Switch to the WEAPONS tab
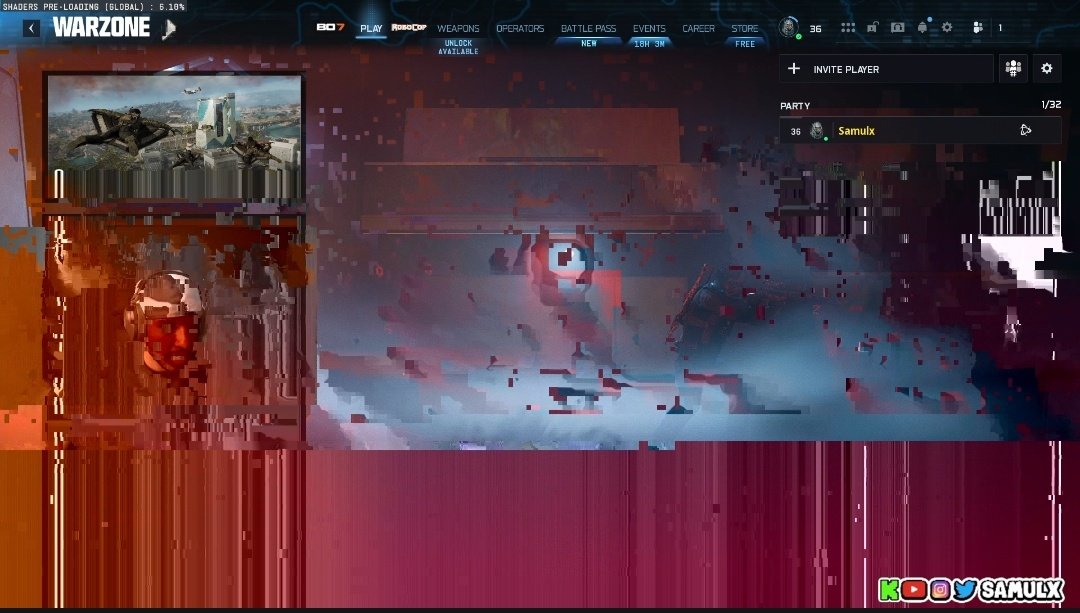This screenshot has width=1080, height=613. point(458,28)
